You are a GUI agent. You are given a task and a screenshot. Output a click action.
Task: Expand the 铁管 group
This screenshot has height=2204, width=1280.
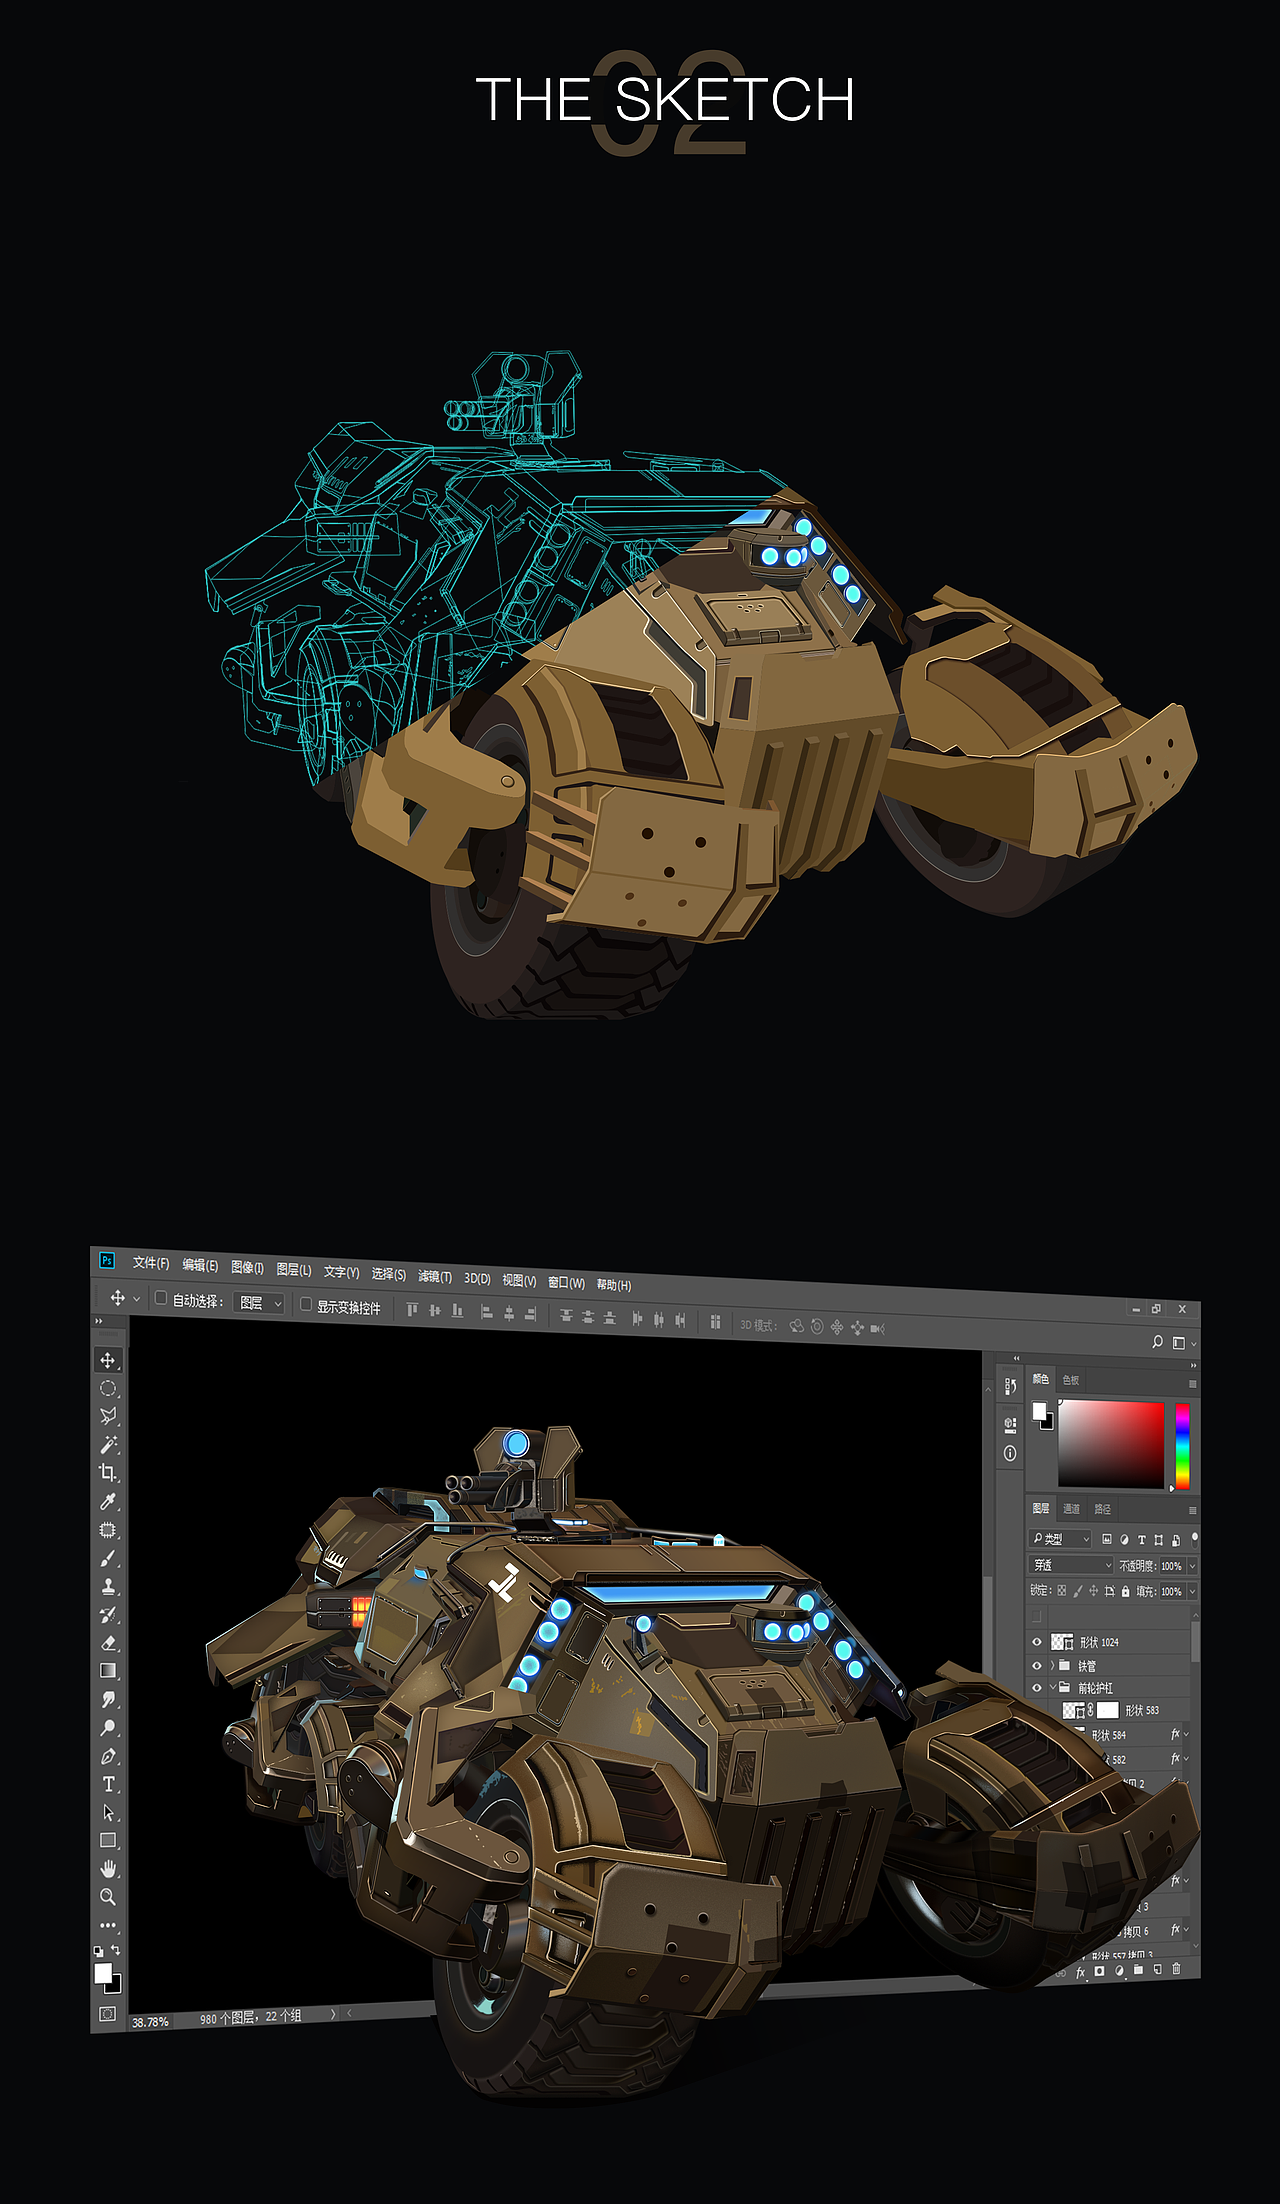(x=1052, y=1666)
